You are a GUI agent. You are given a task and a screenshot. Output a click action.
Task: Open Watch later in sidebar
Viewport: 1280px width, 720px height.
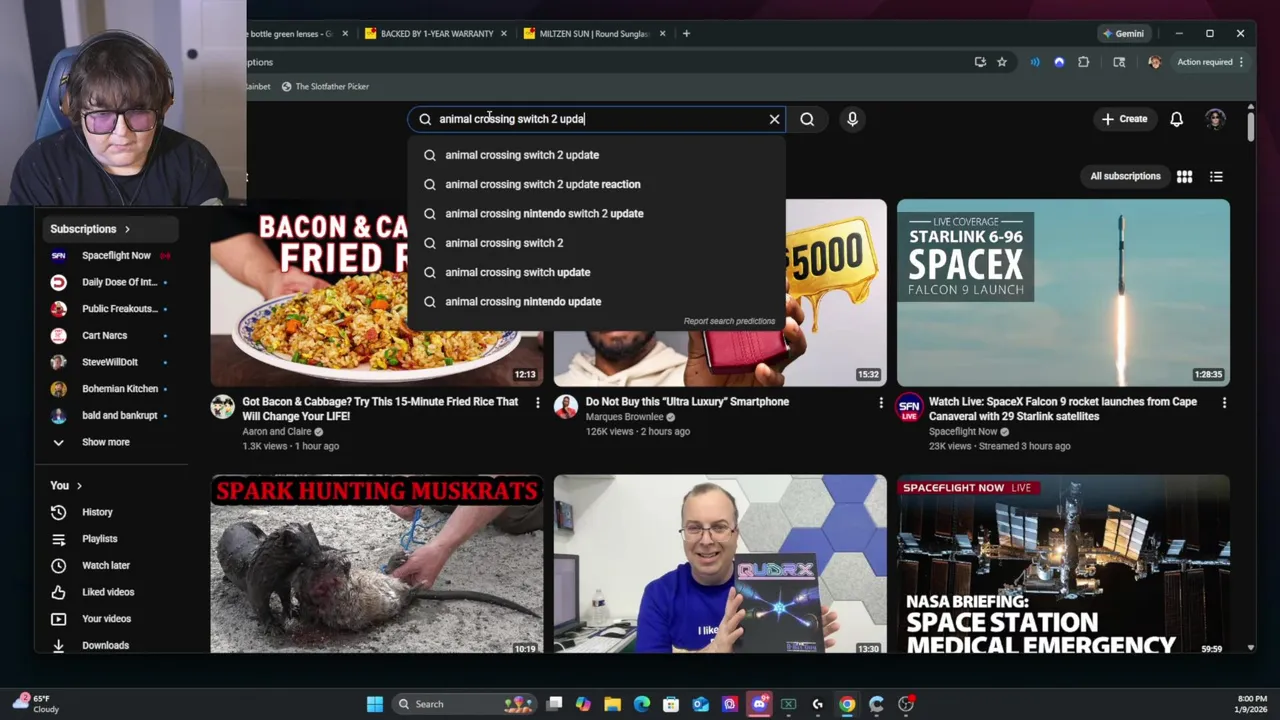pyautogui.click(x=110, y=565)
